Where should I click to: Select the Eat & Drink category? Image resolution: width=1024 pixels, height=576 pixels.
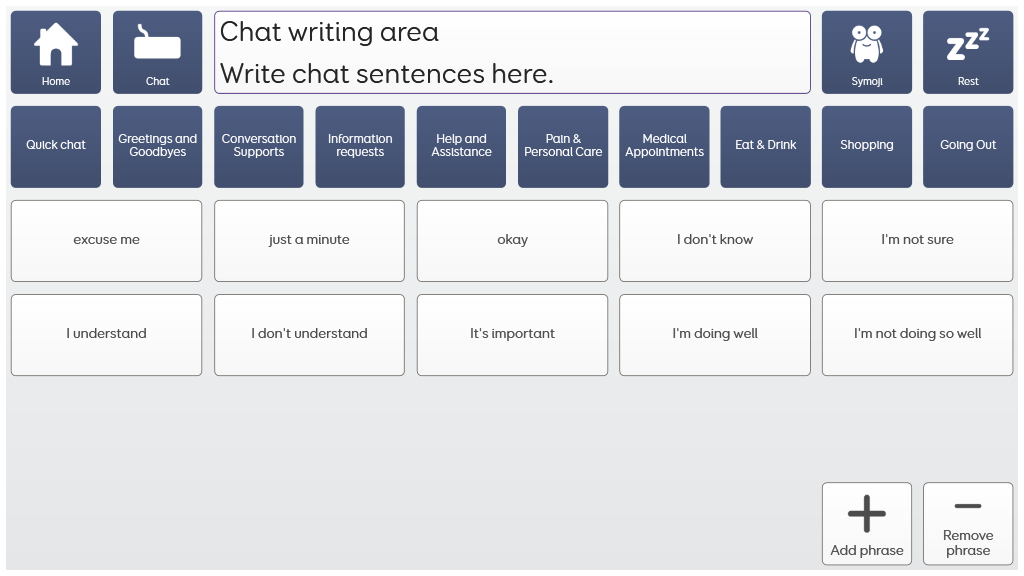pyautogui.click(x=765, y=146)
